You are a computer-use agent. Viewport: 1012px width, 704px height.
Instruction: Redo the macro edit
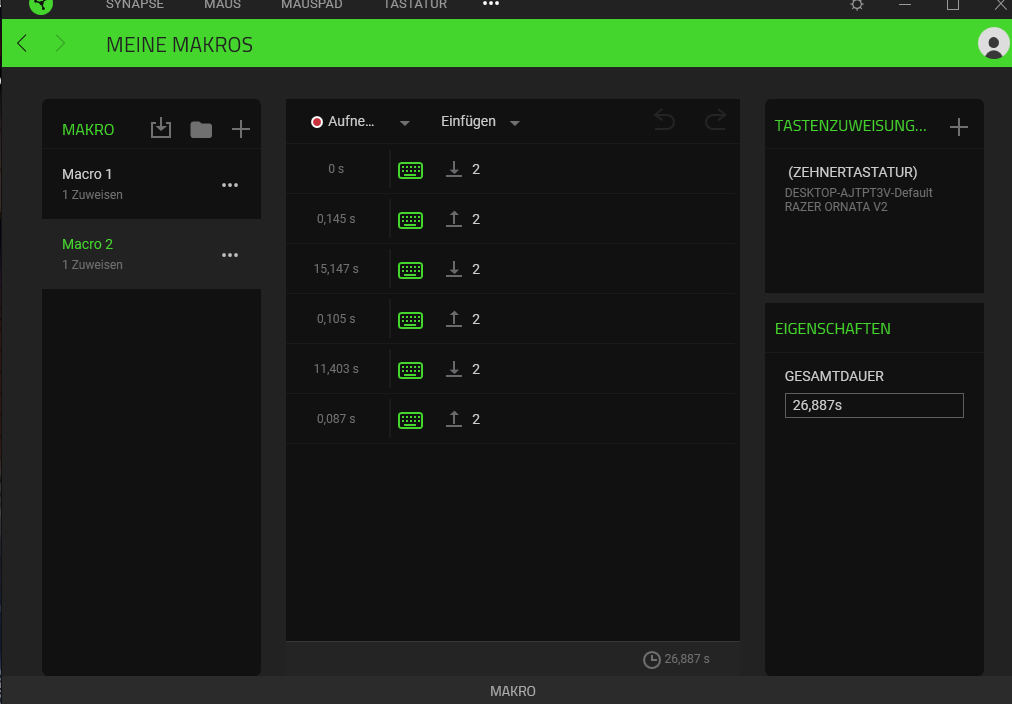(715, 120)
